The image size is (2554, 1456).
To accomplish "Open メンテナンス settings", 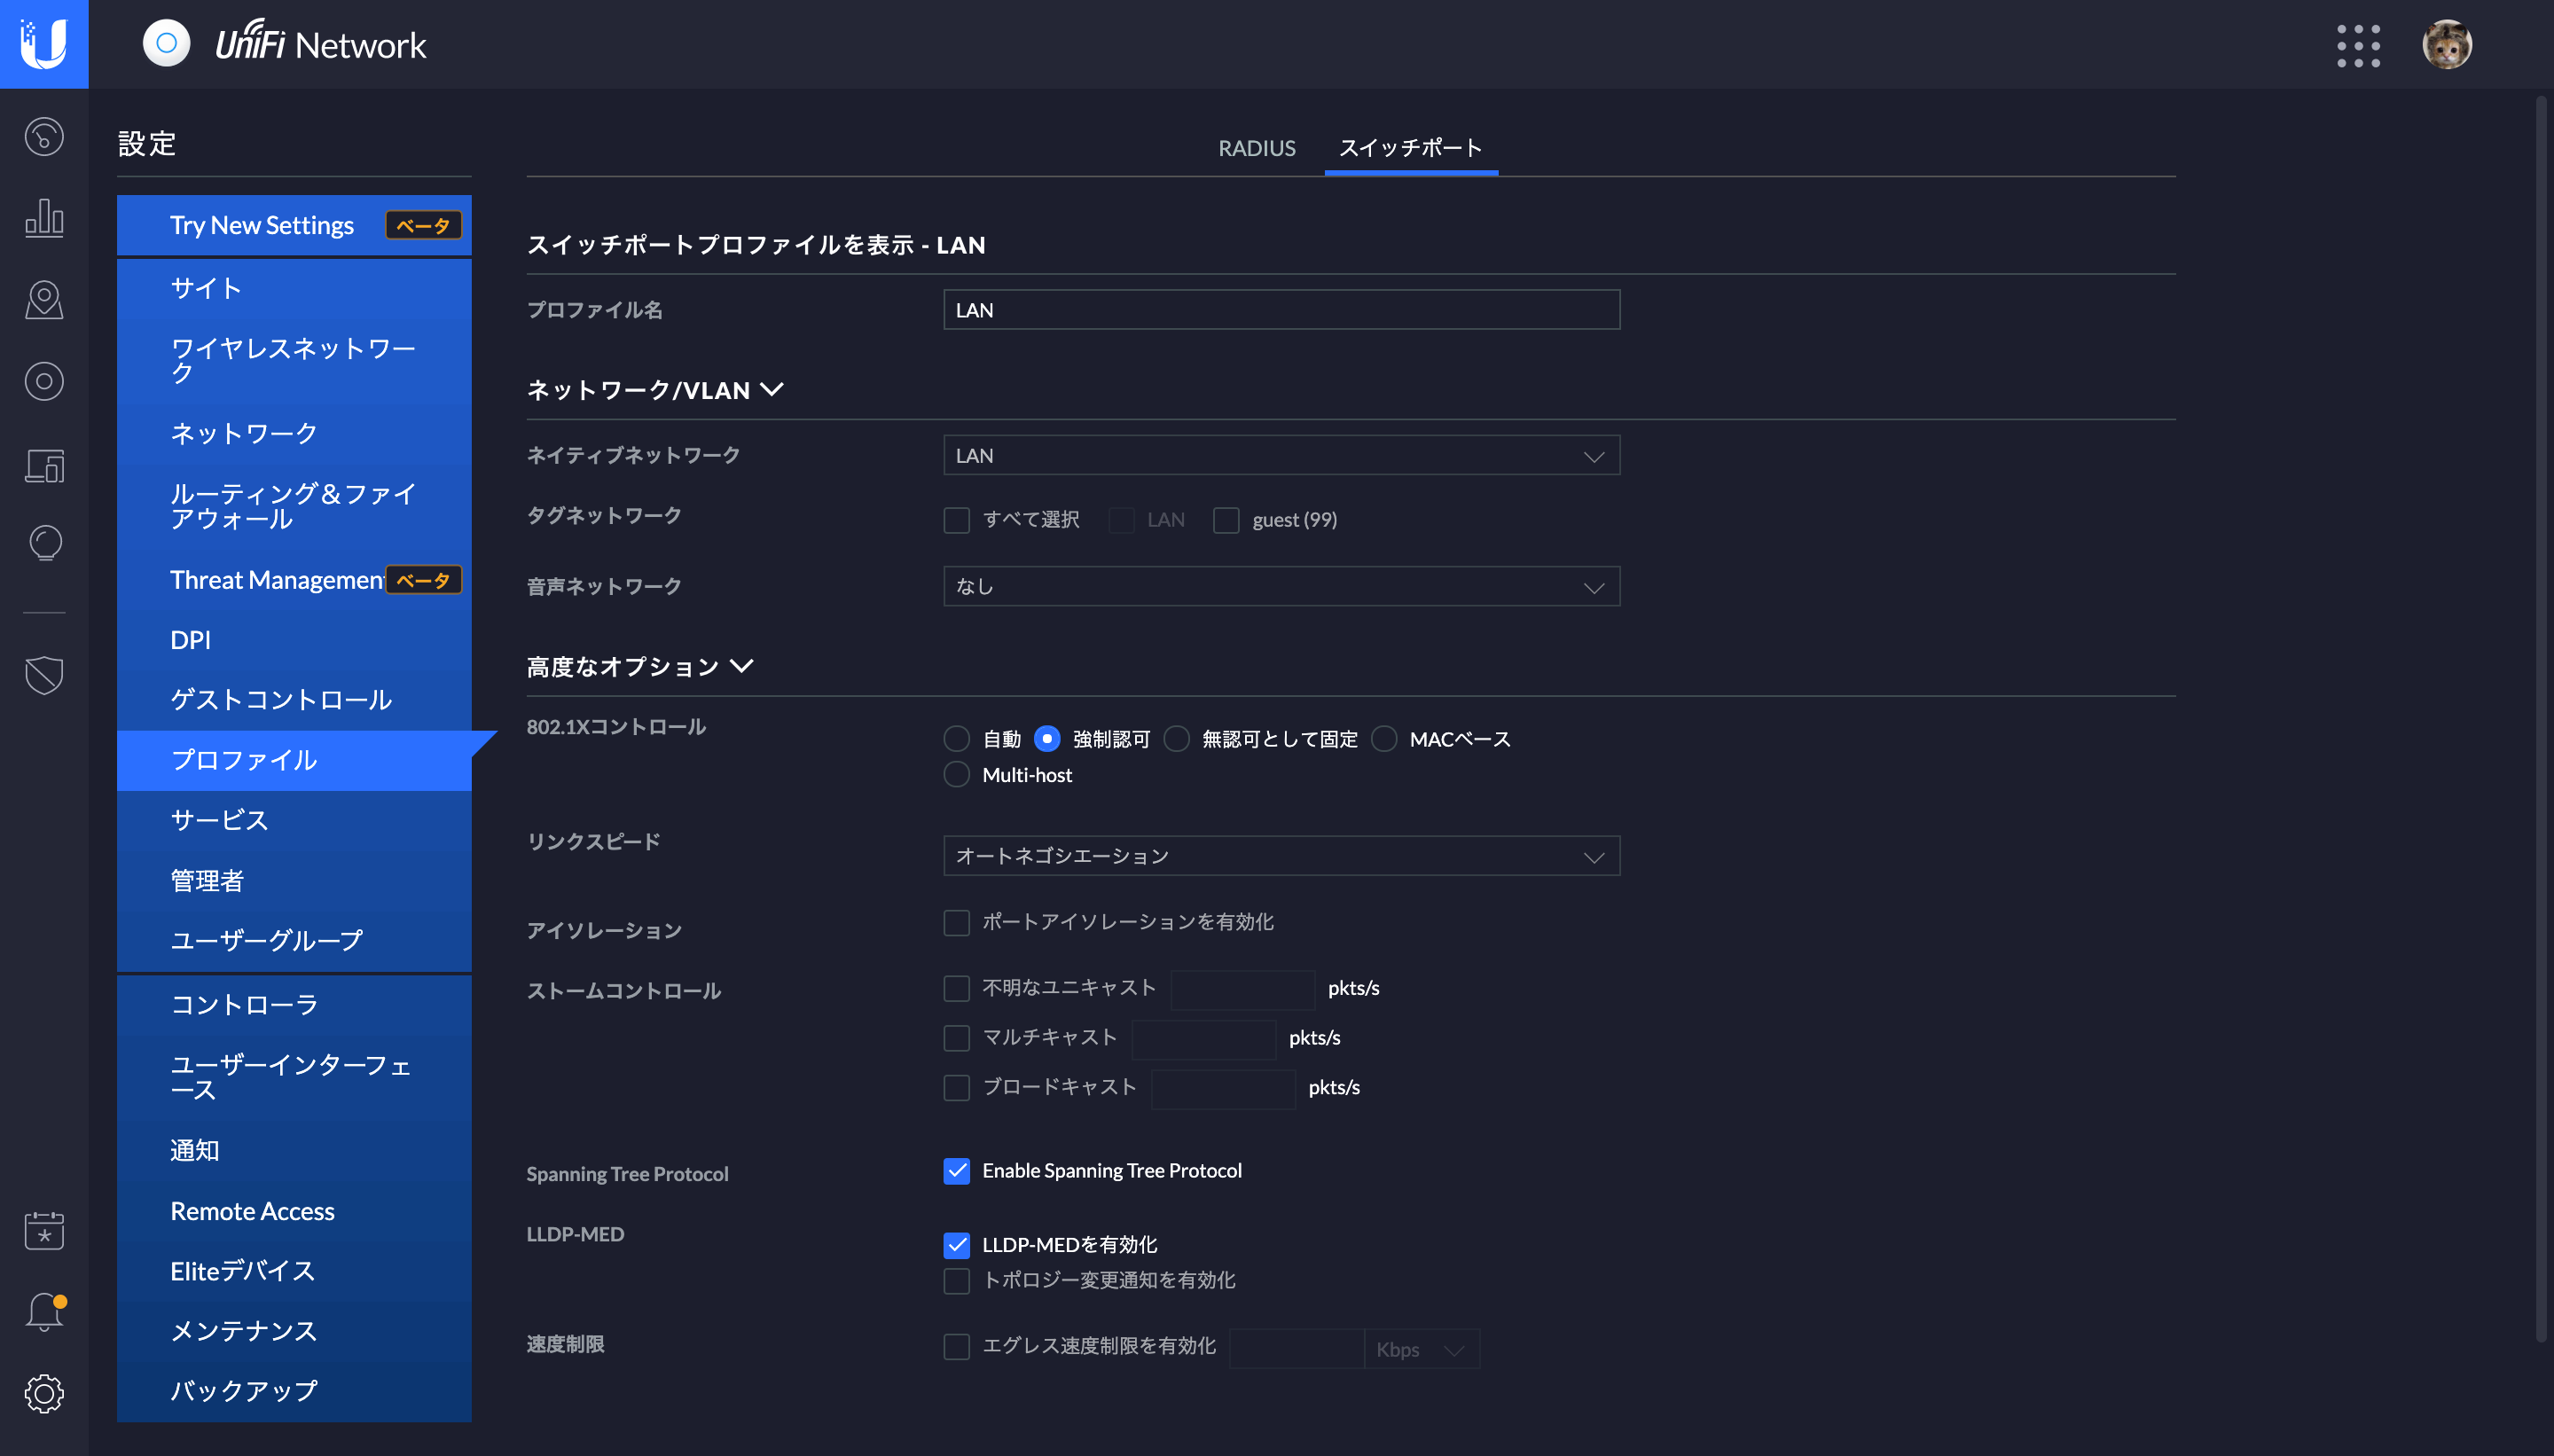I will [294, 1331].
